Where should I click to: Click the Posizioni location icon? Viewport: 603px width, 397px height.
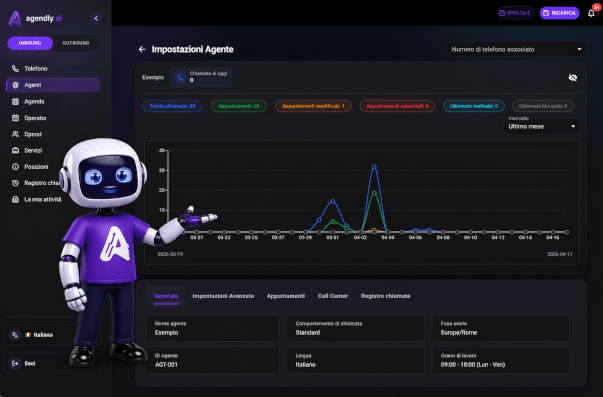click(15, 167)
